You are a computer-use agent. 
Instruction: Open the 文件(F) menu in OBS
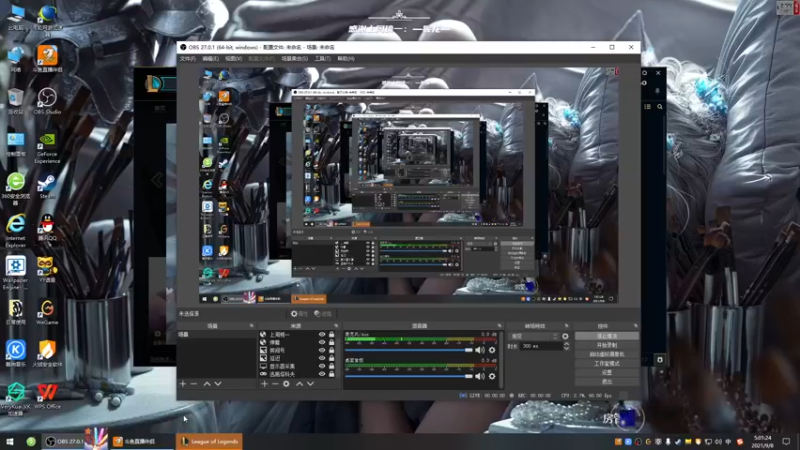pos(188,59)
